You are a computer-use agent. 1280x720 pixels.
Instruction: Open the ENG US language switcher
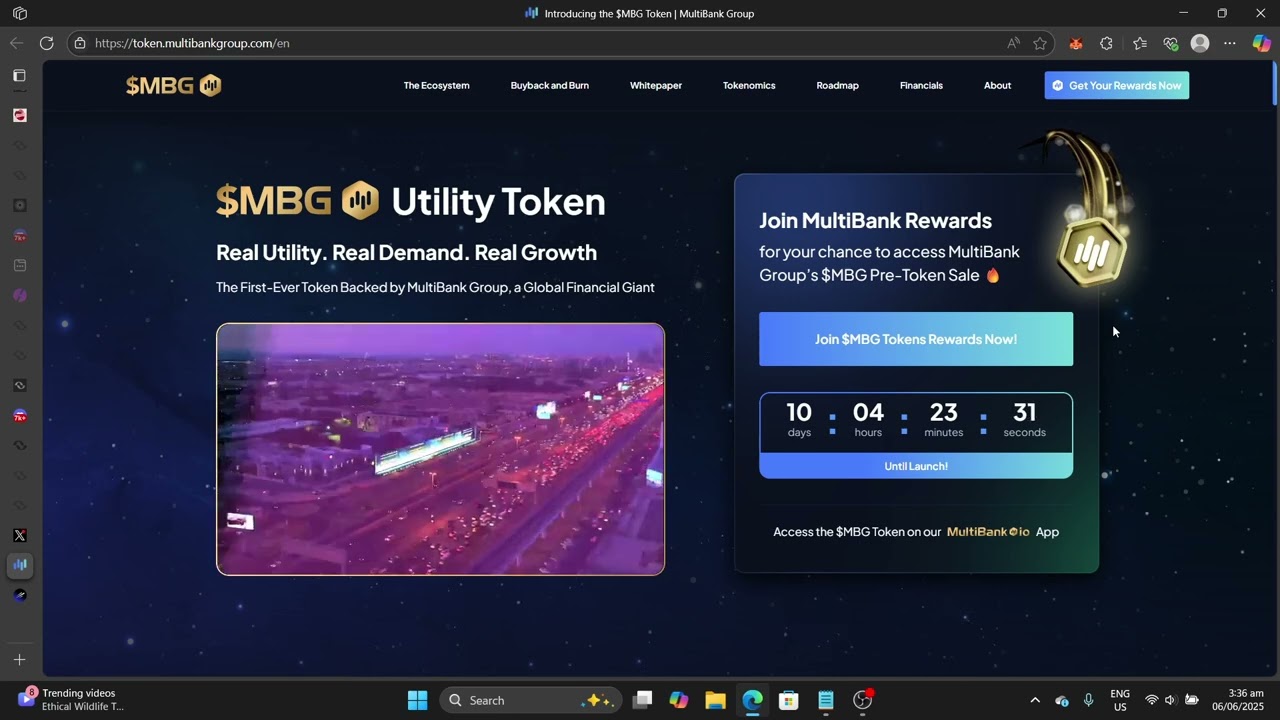point(1120,700)
